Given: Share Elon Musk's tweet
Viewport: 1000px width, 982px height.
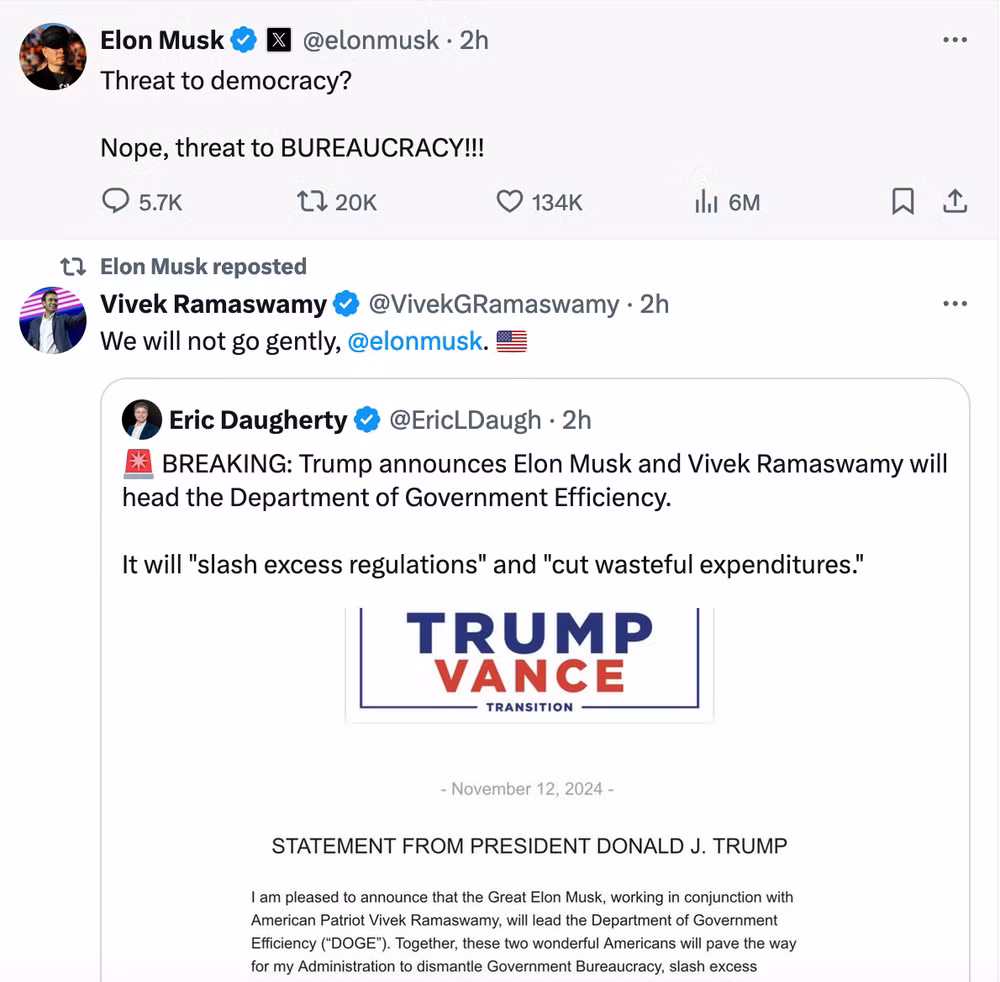Looking at the screenshot, I should 955,202.
